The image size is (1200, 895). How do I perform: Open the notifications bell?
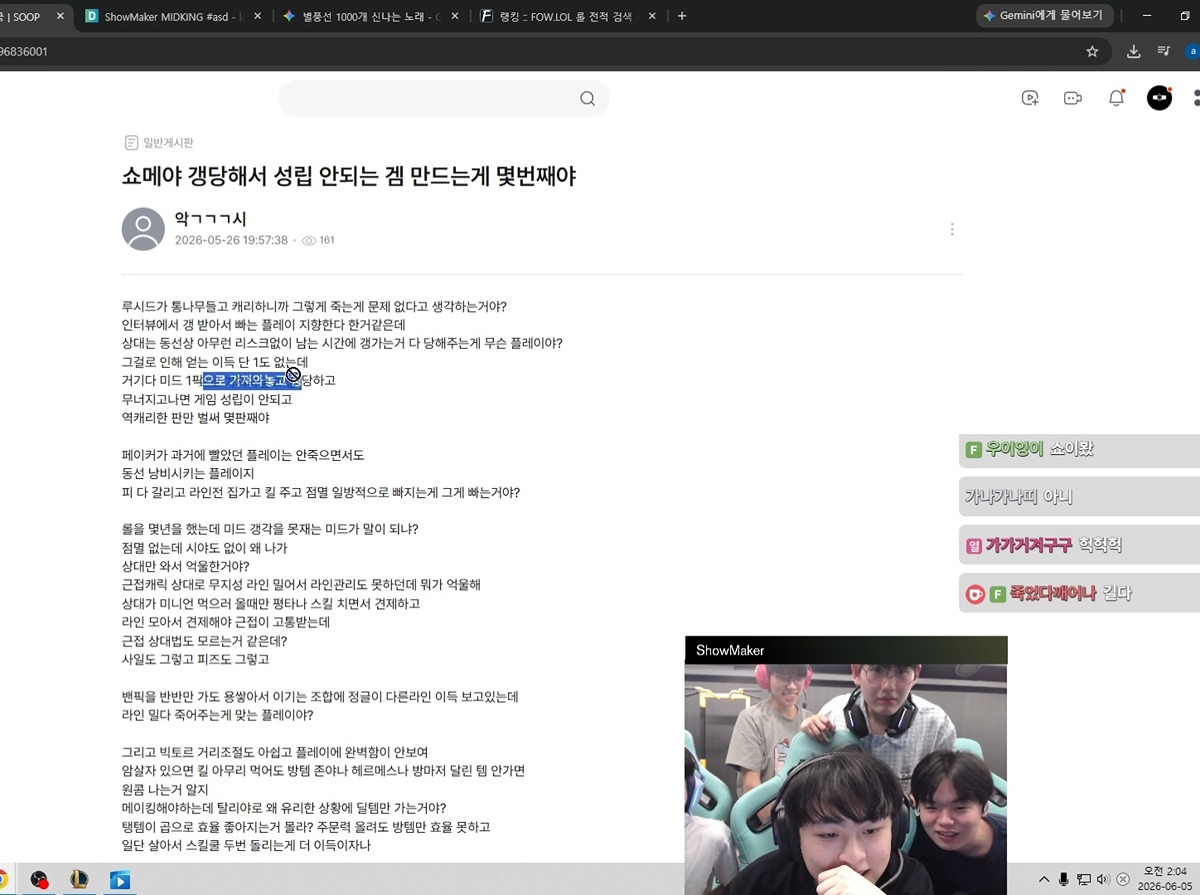[1116, 98]
